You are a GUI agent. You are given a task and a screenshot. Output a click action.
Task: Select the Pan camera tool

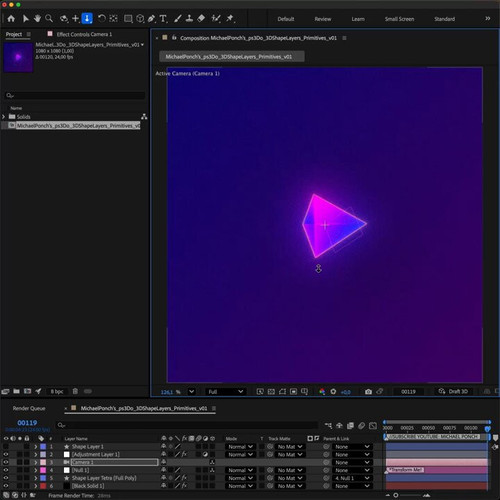pyautogui.click(x=76, y=19)
